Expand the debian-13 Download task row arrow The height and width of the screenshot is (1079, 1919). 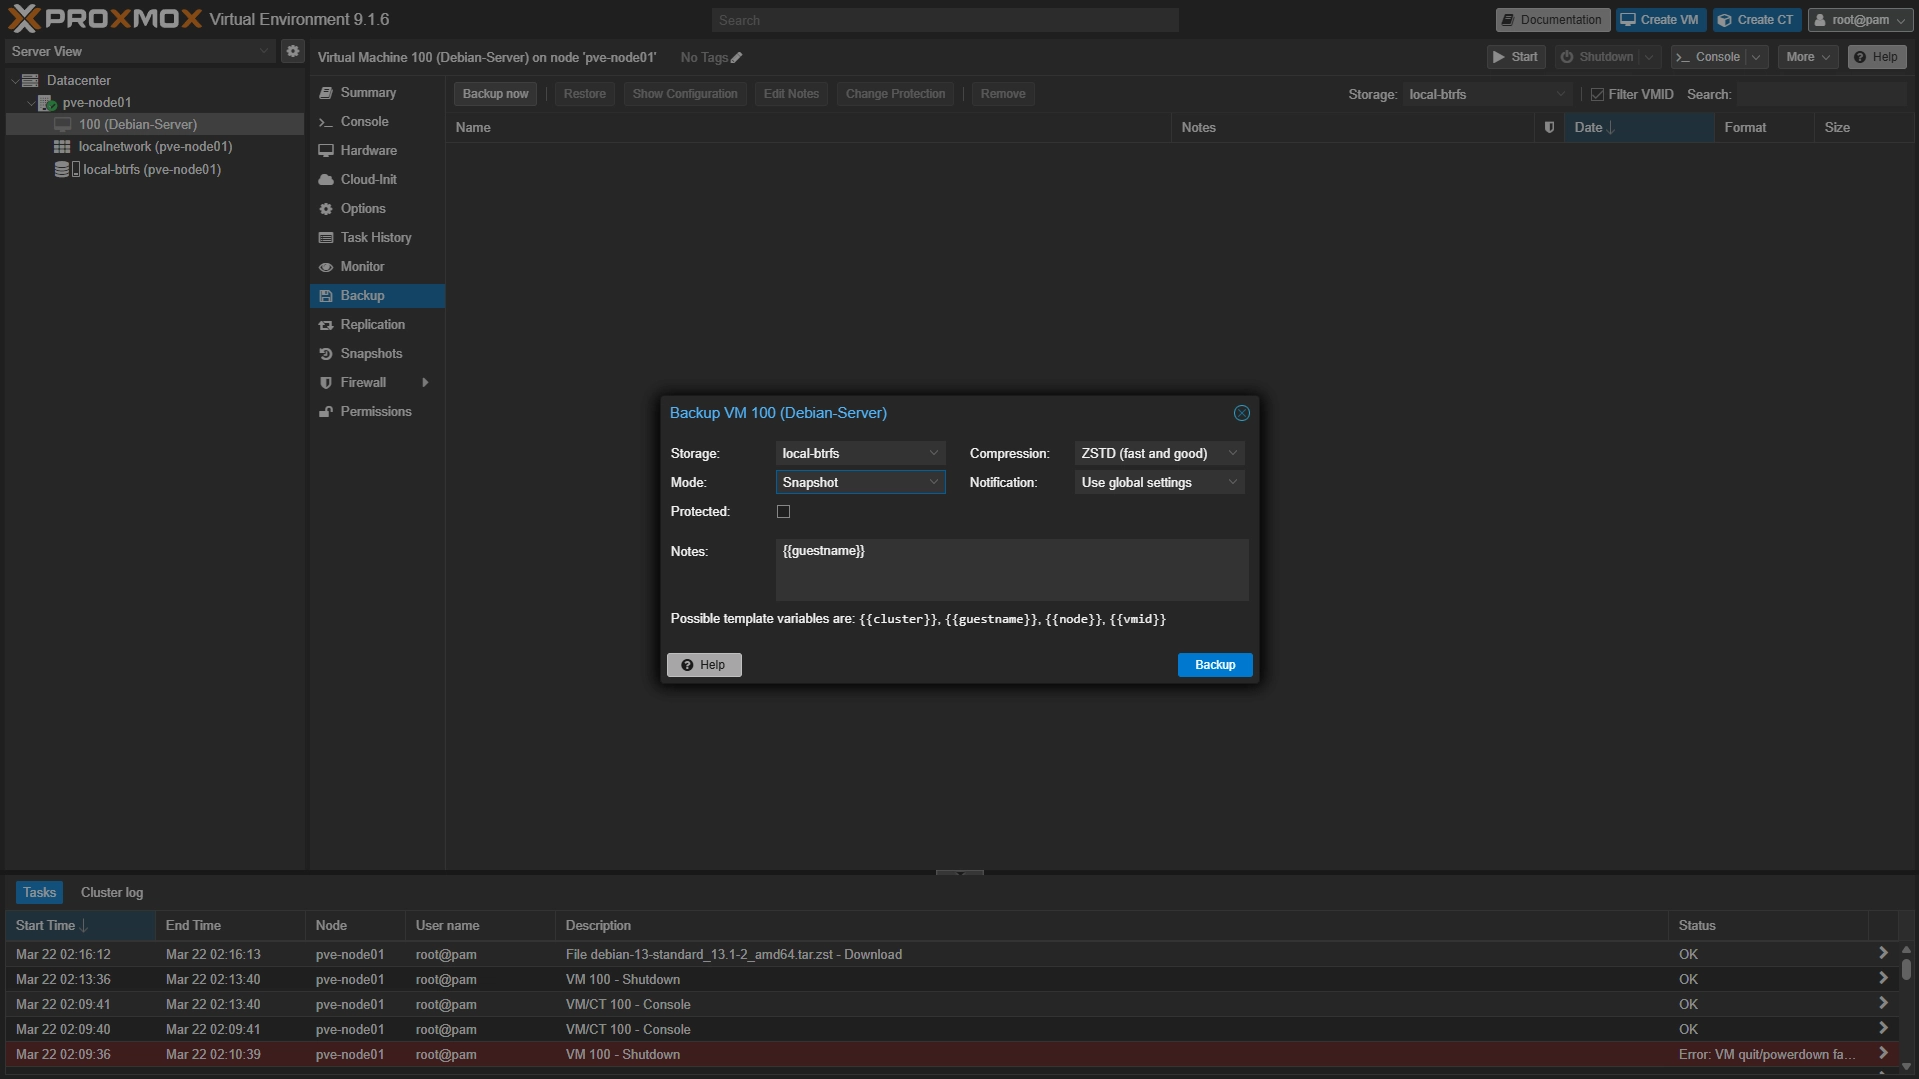click(x=1882, y=954)
